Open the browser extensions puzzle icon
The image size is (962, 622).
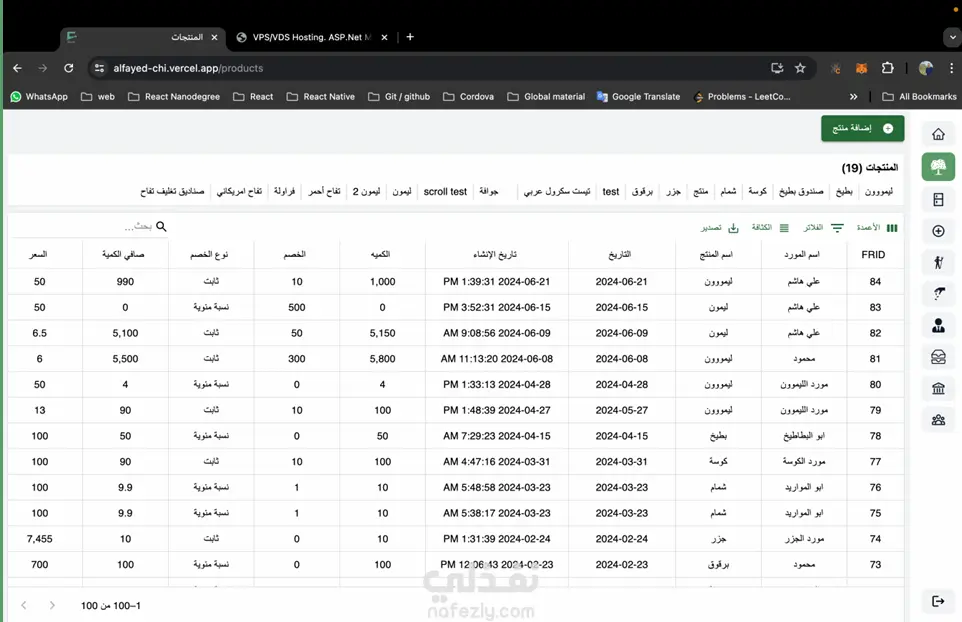click(x=887, y=68)
